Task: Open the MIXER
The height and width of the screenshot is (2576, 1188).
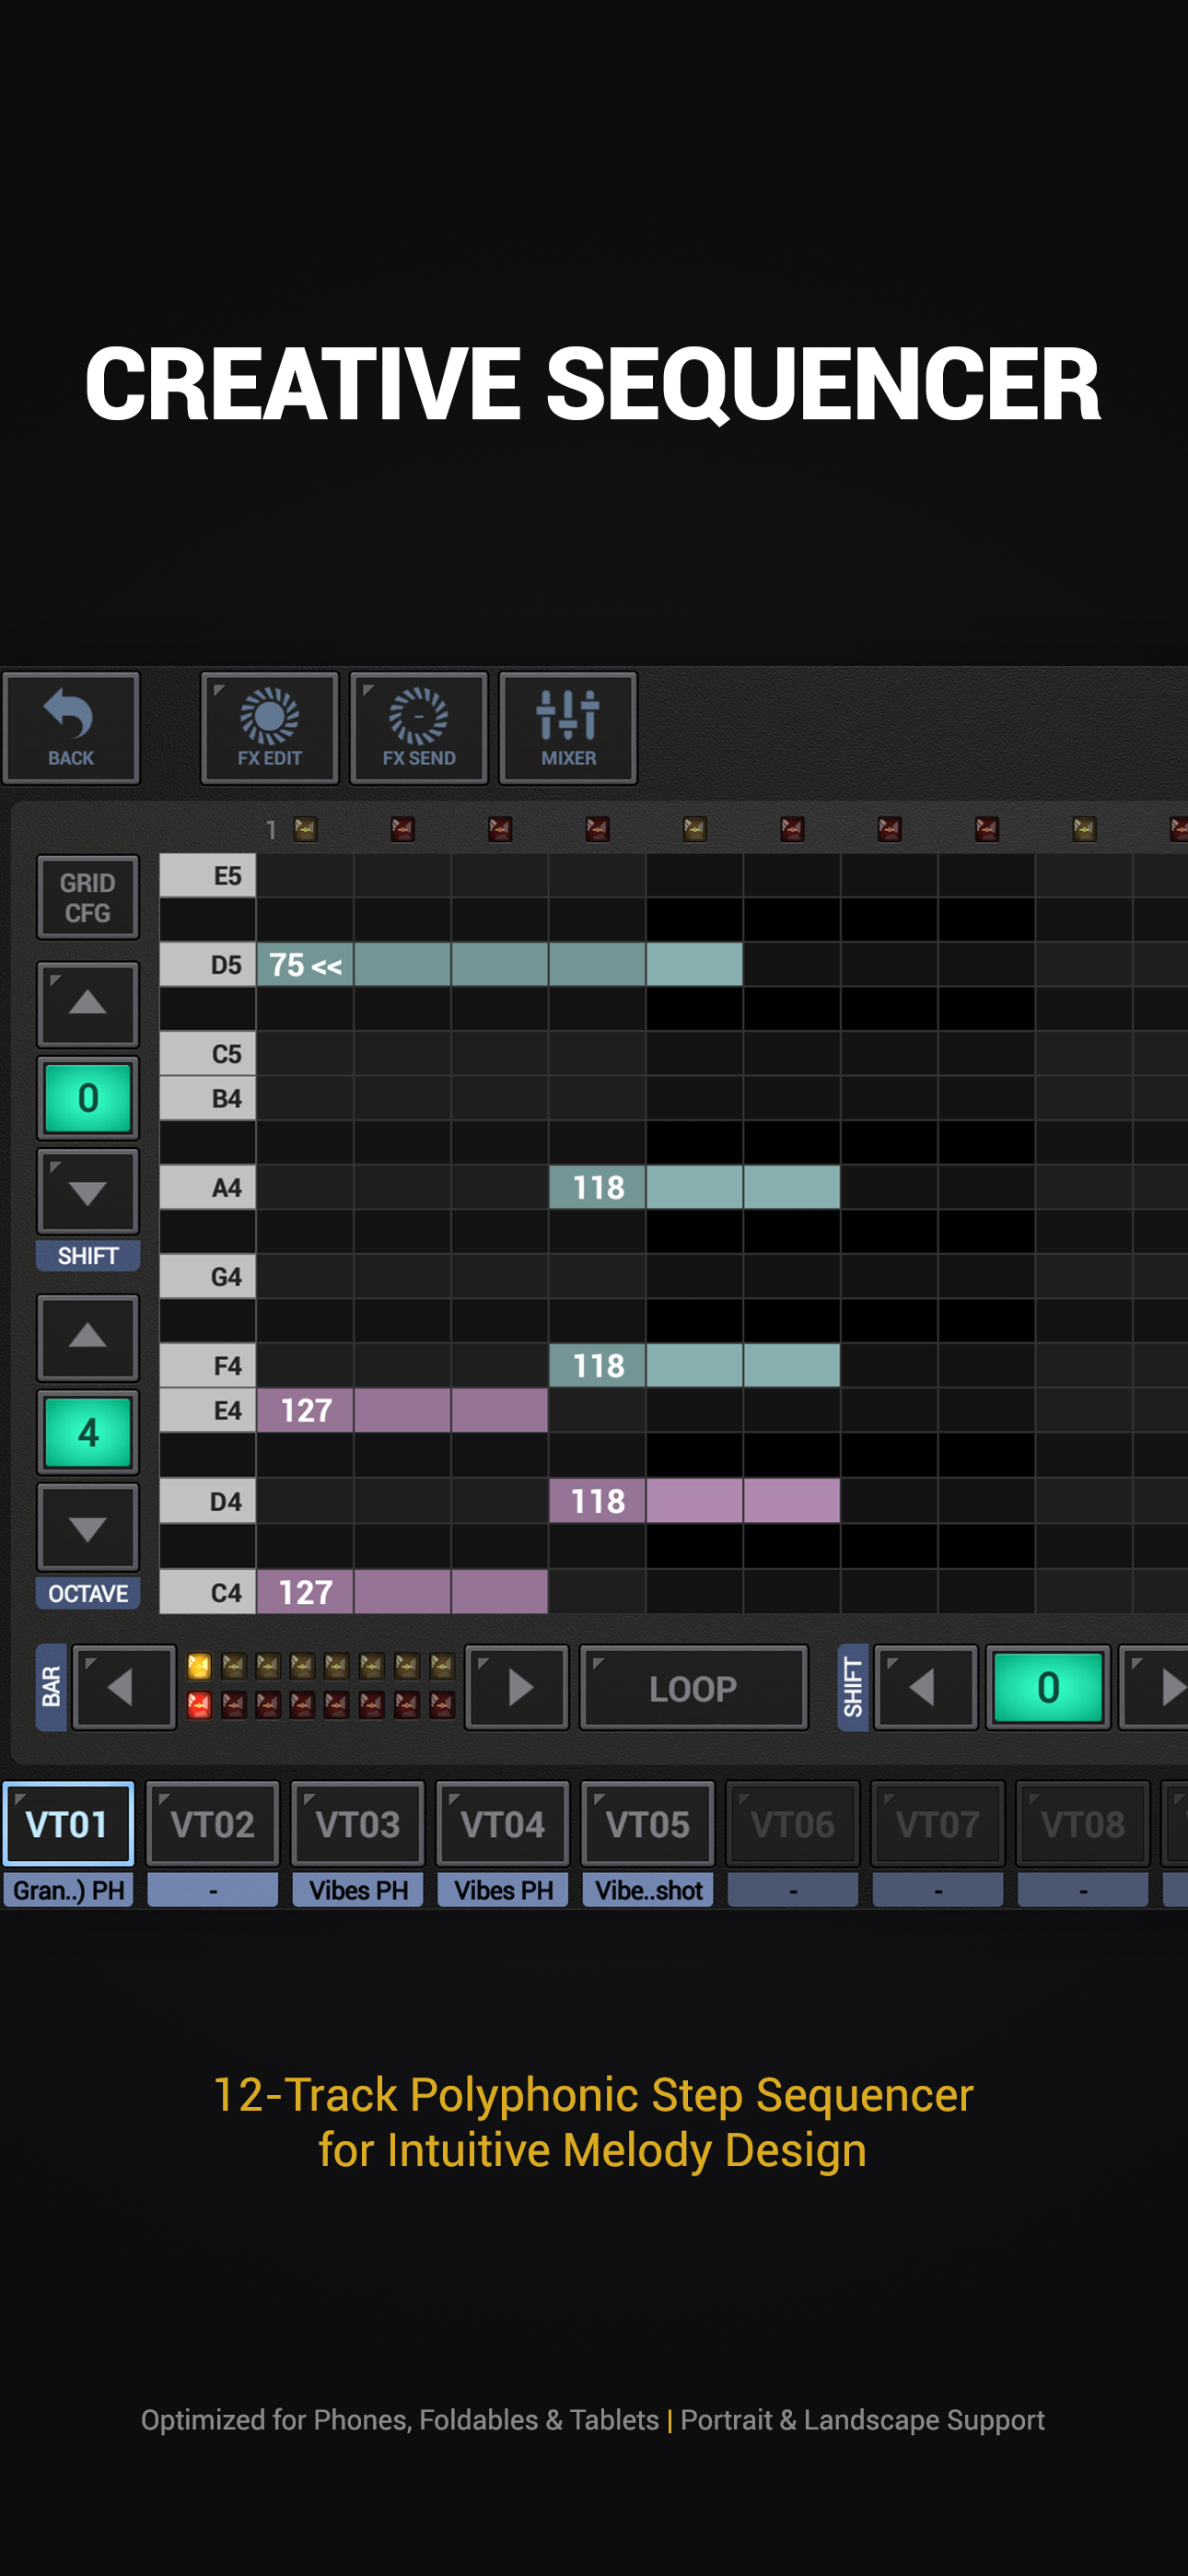Action: coord(568,727)
